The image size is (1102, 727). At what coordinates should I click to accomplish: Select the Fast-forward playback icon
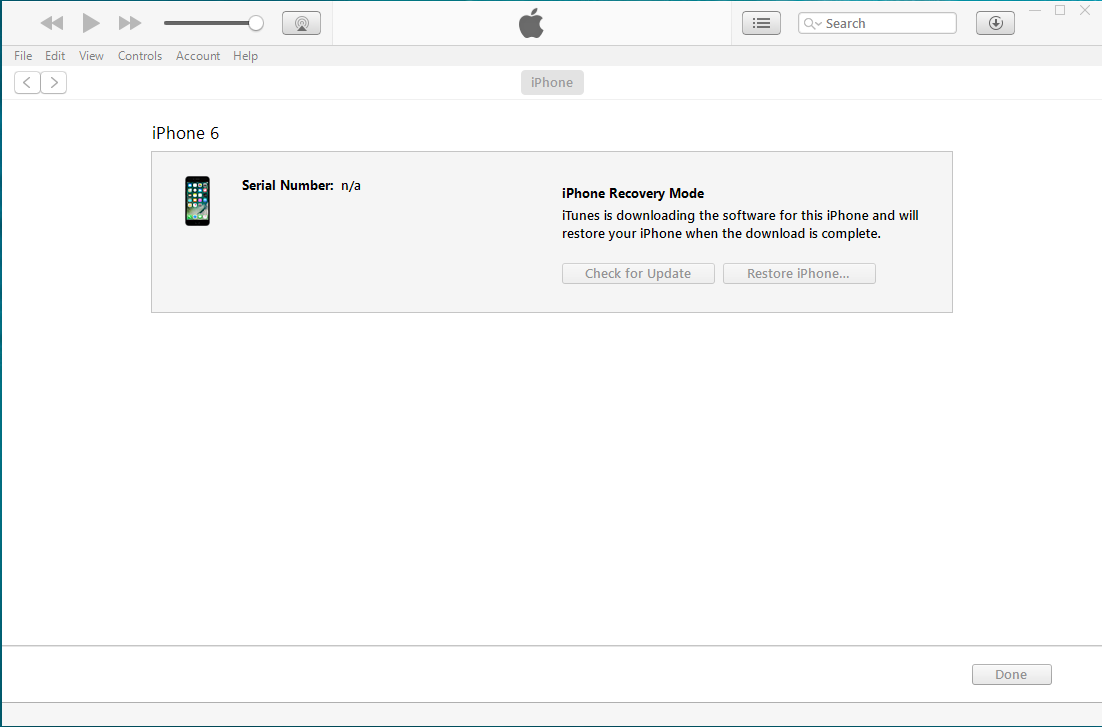pos(128,22)
